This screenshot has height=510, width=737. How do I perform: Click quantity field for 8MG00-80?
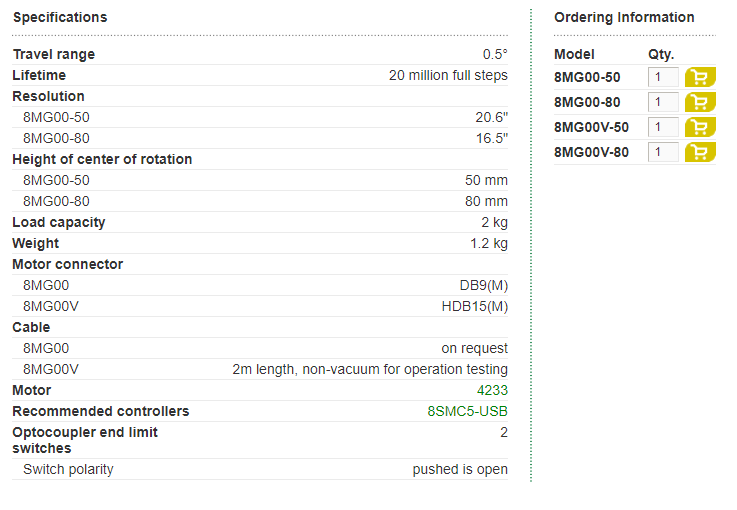(x=663, y=102)
